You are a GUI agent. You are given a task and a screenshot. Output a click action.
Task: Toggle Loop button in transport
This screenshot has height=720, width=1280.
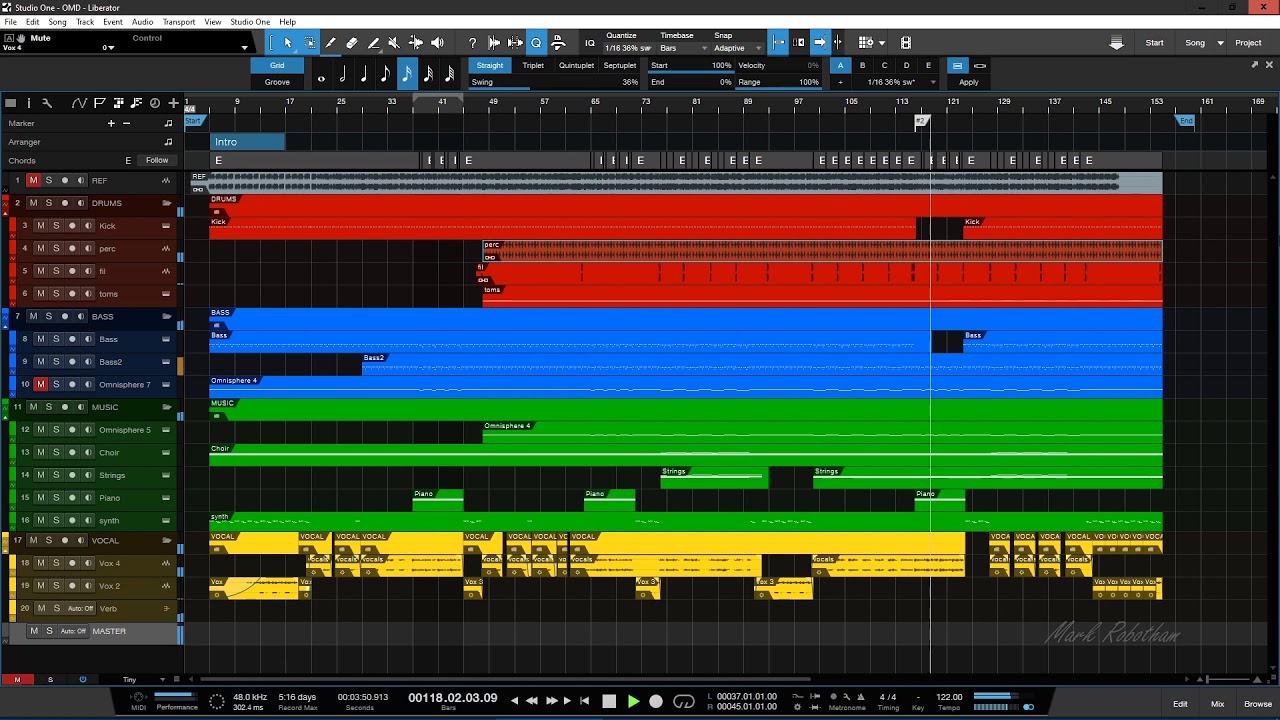coord(684,702)
